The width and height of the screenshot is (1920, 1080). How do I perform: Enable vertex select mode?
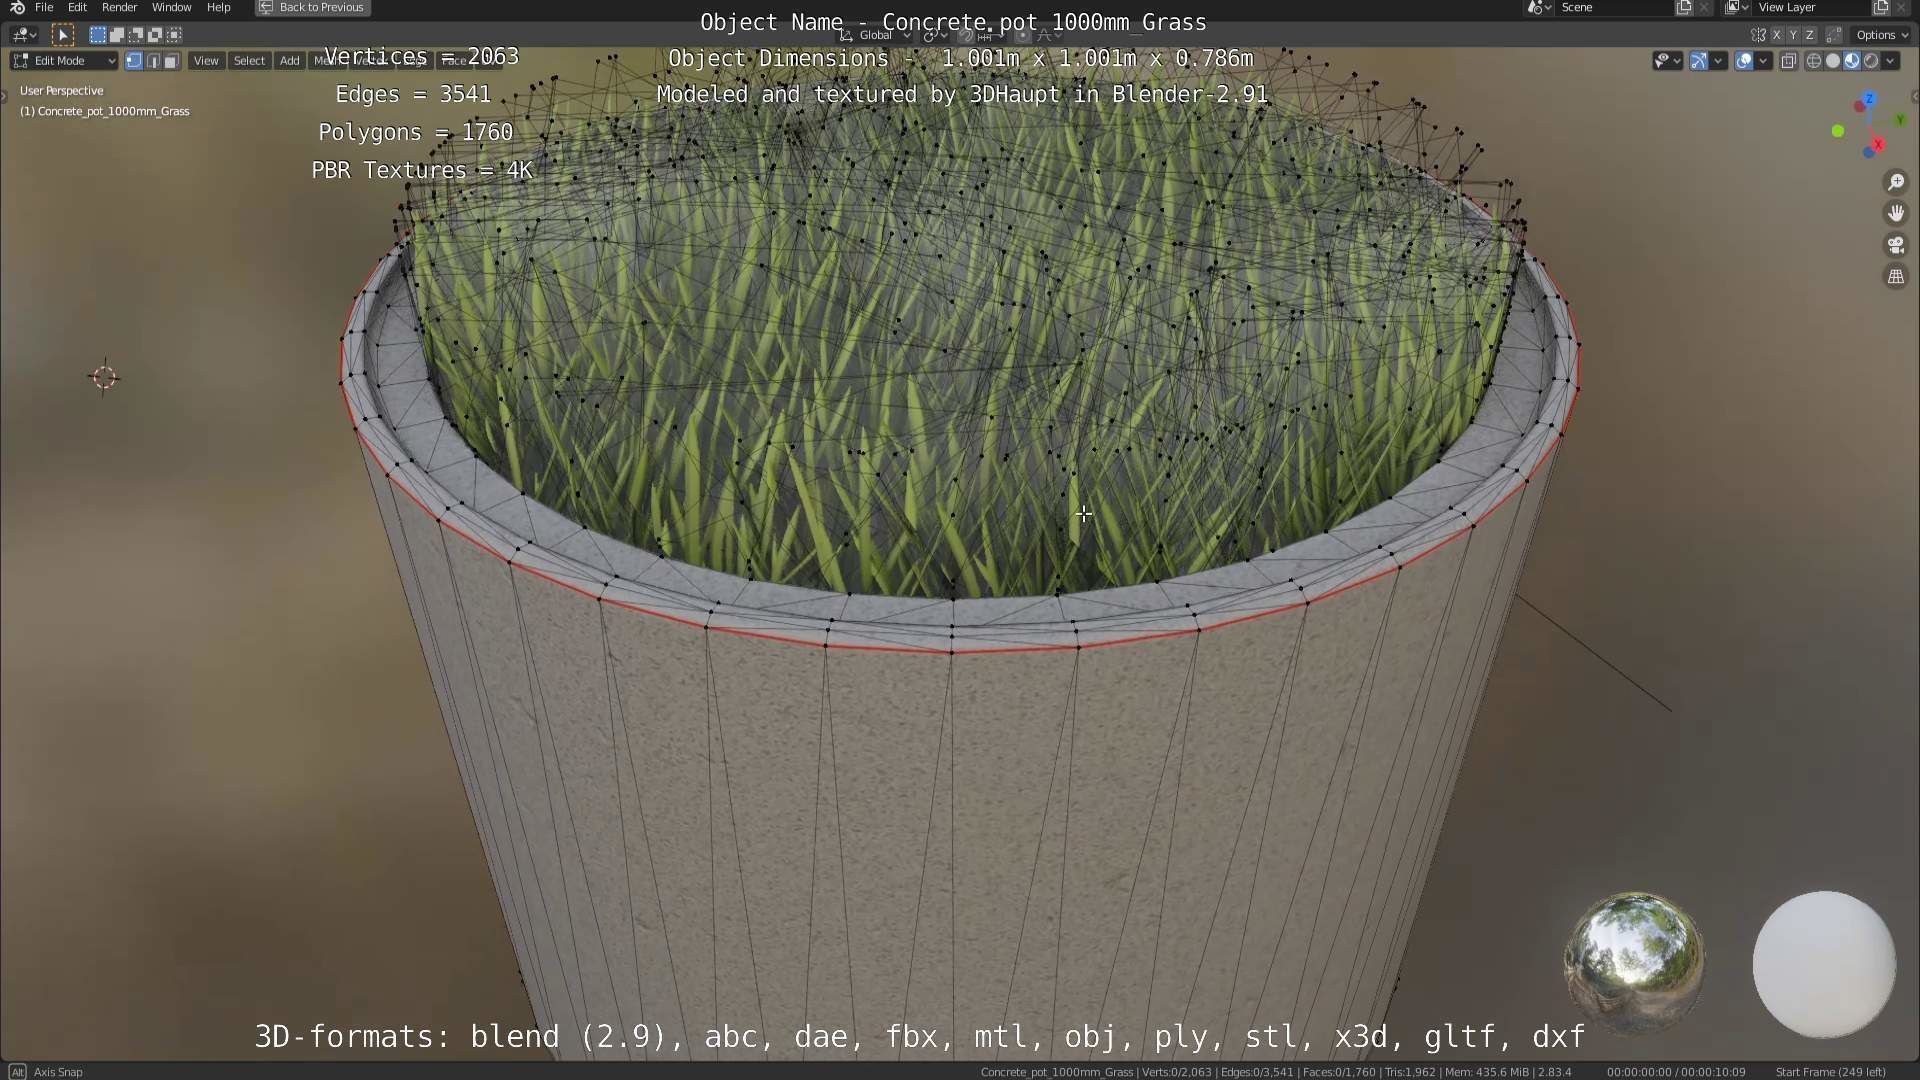pos(134,61)
